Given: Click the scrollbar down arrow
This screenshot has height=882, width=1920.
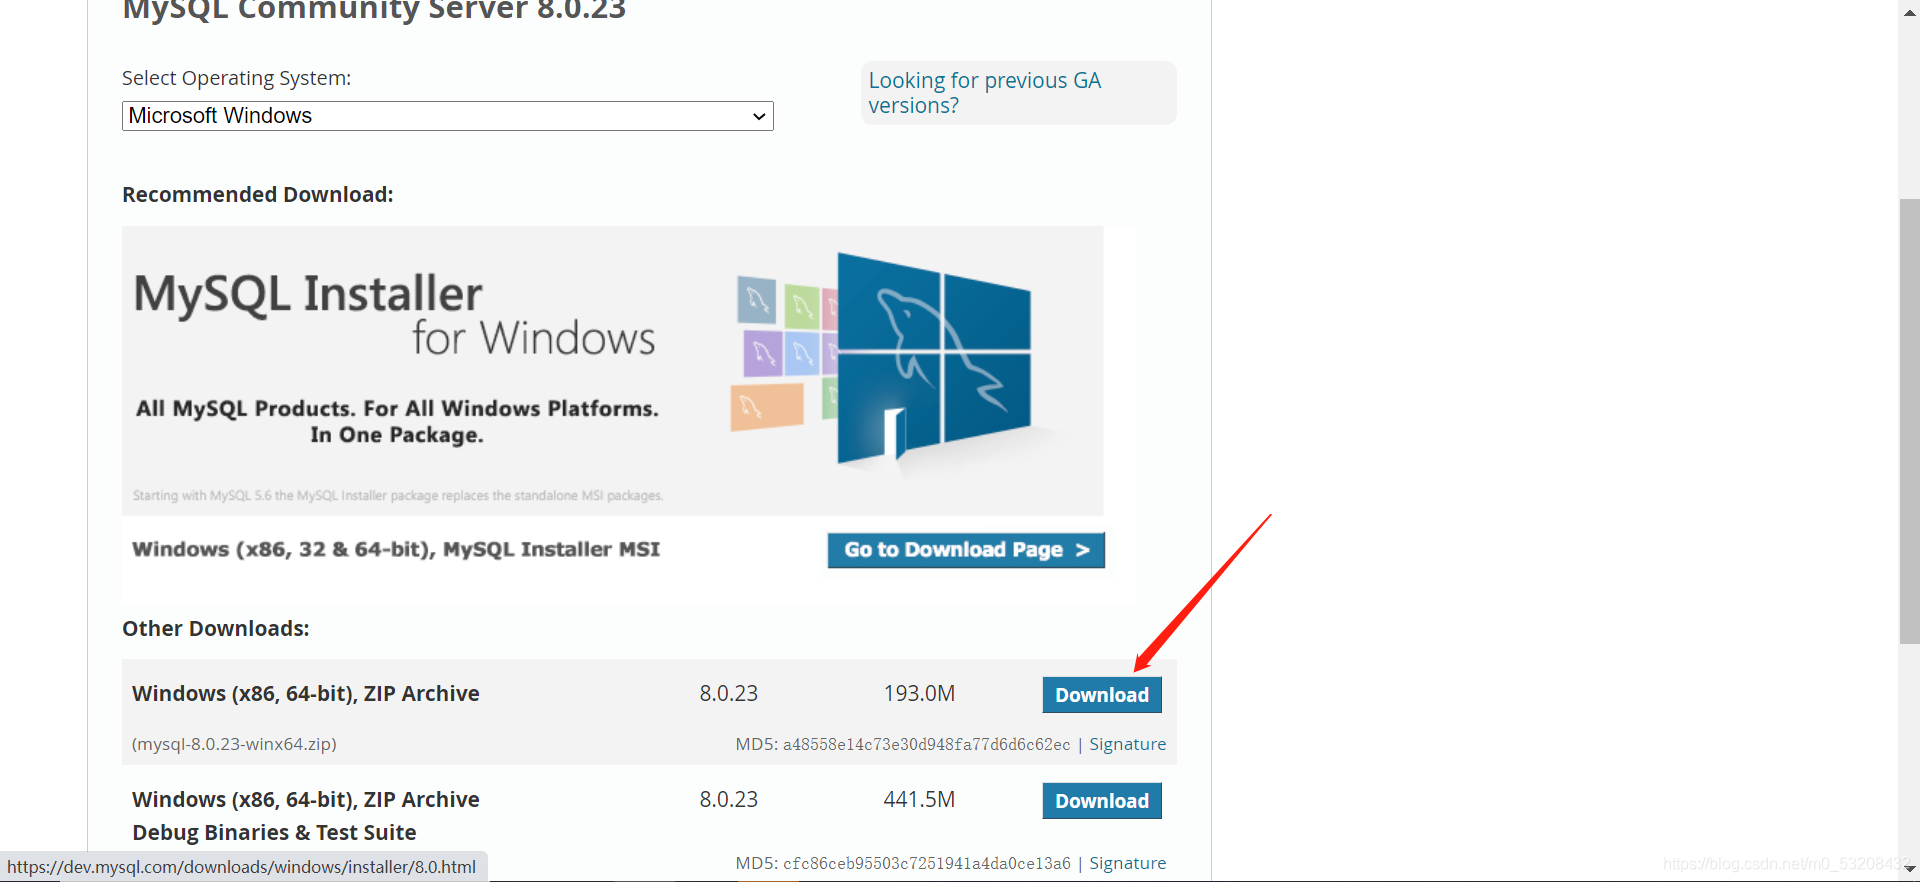Looking at the screenshot, I should pos(1909,870).
